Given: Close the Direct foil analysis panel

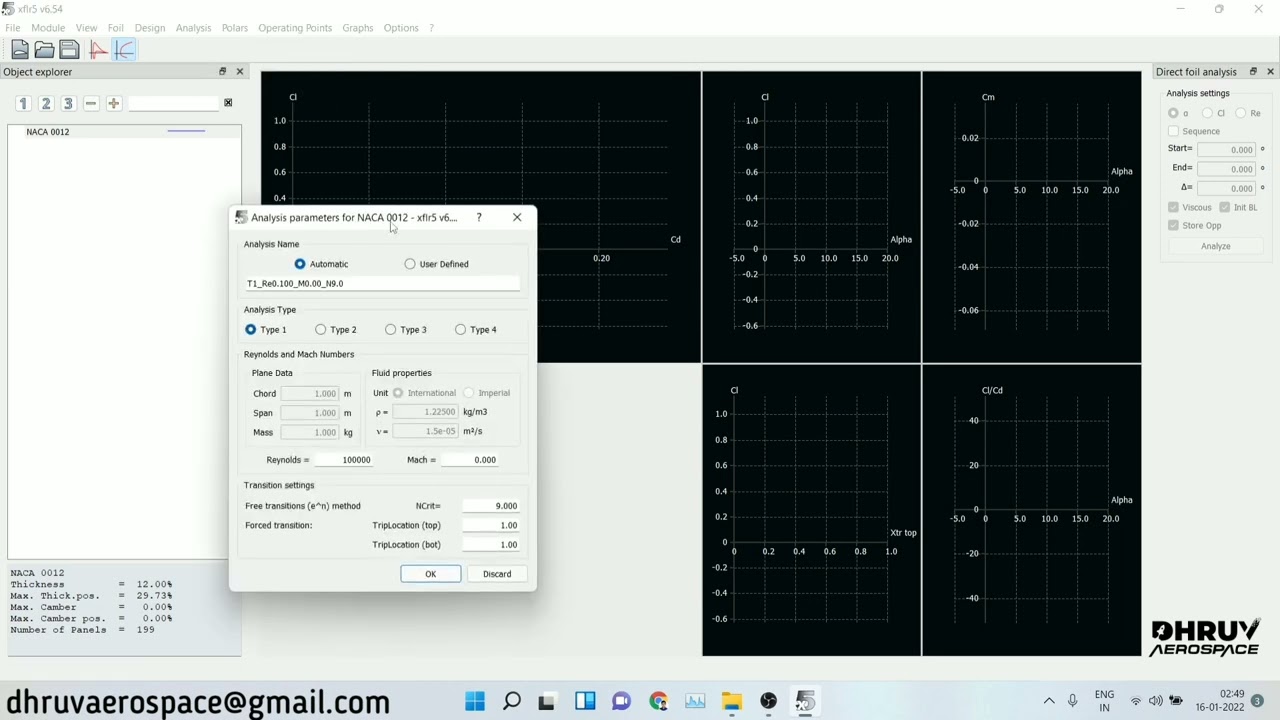Looking at the screenshot, I should point(1270,72).
